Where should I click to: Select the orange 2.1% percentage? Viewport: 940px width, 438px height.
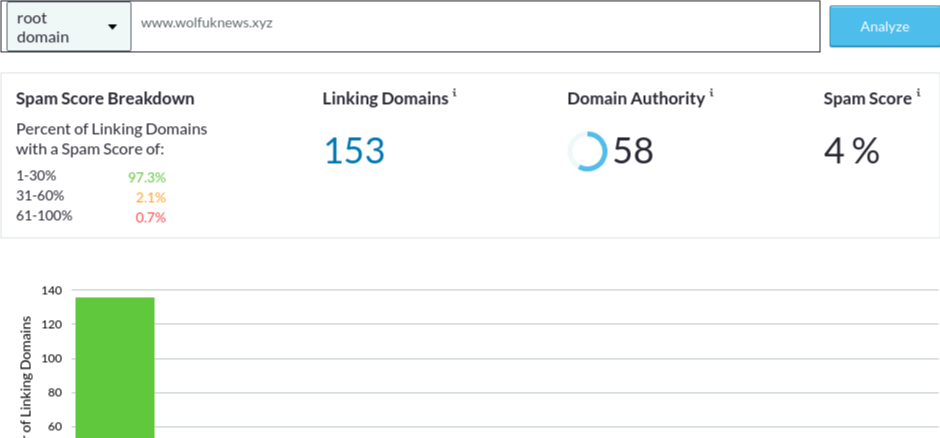point(150,197)
